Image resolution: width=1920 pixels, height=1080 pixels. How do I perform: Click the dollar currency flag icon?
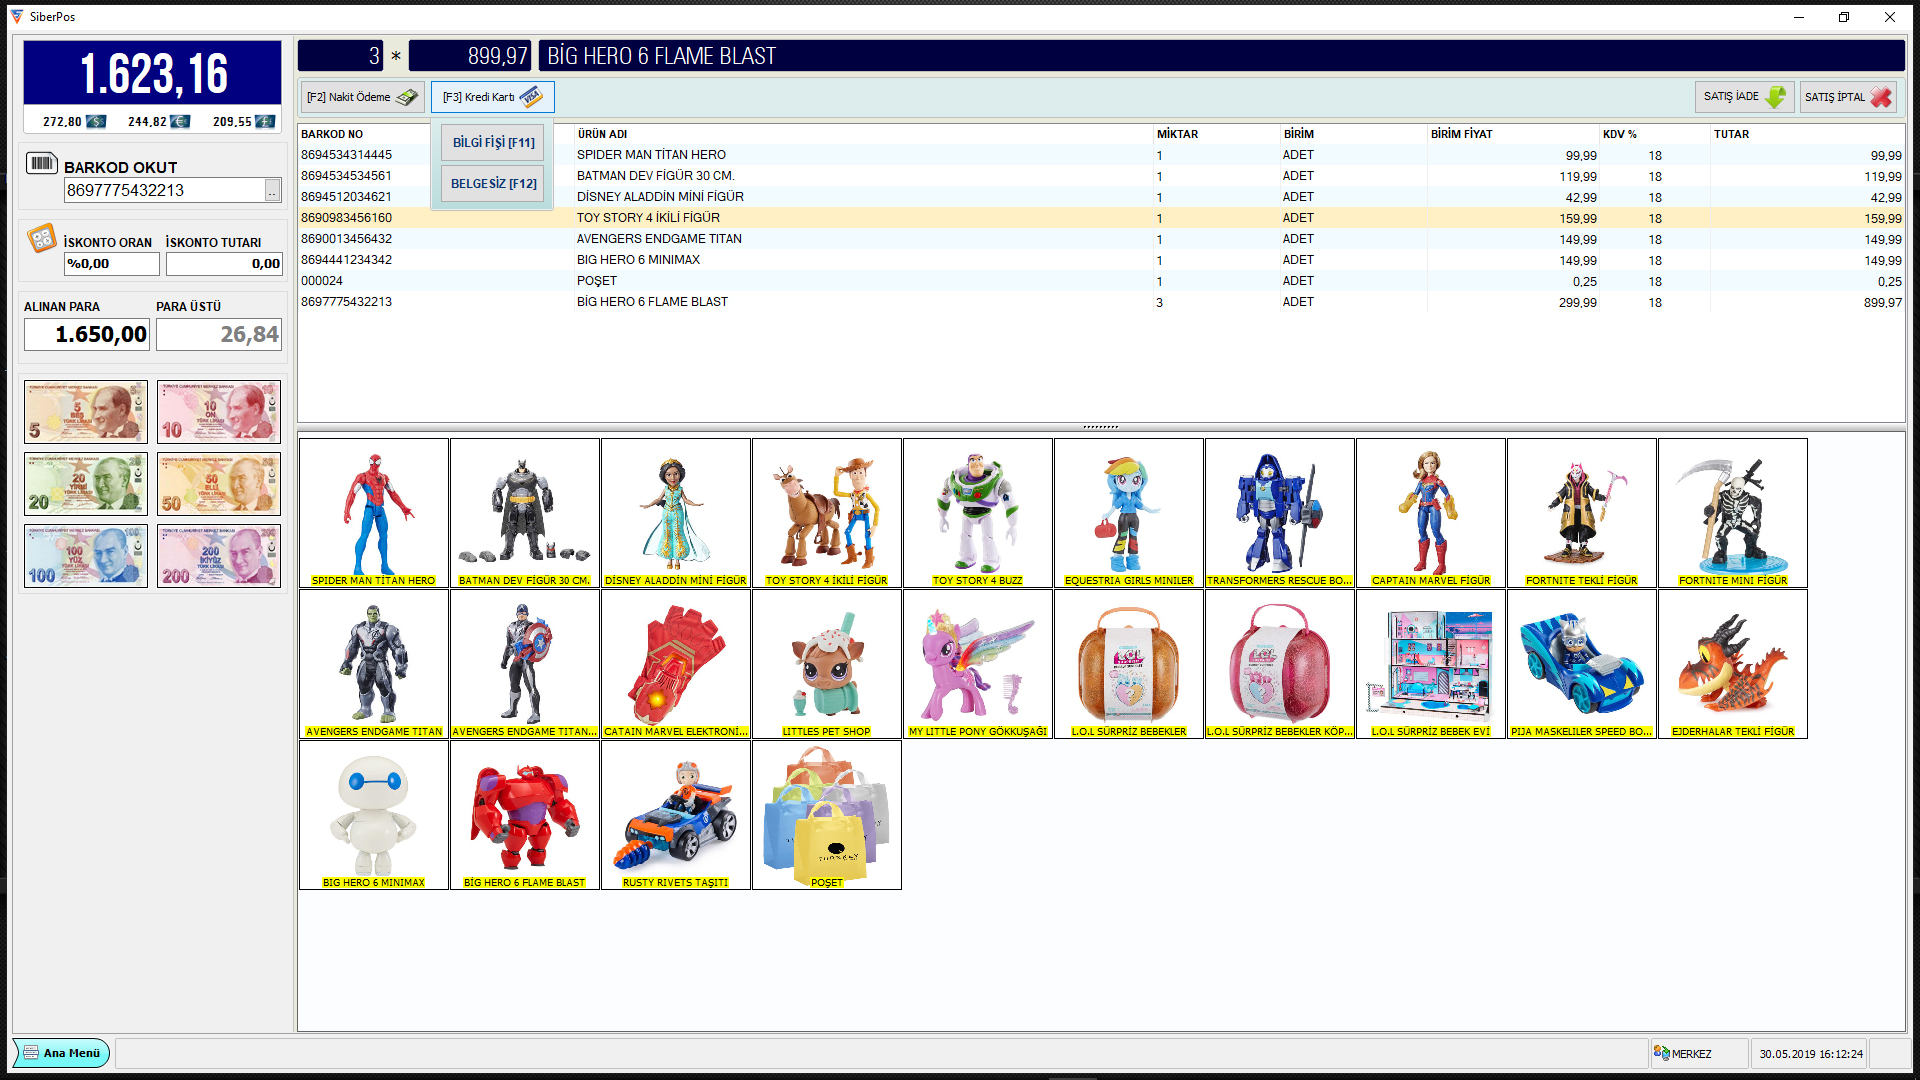click(96, 121)
